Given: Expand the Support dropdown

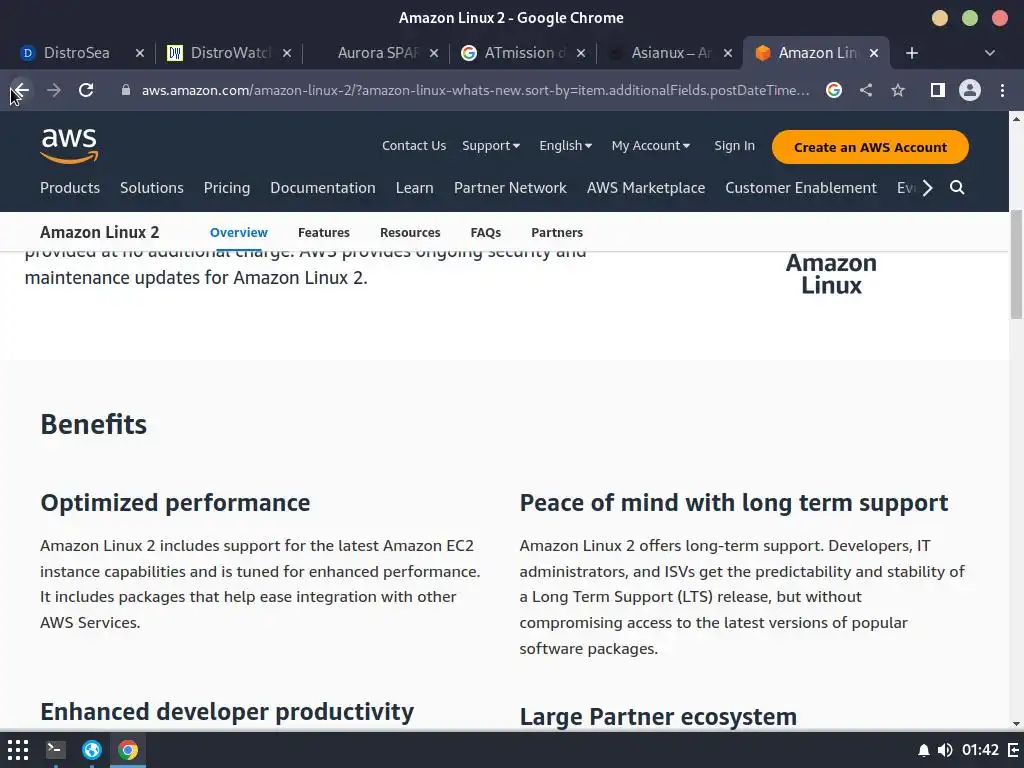Looking at the screenshot, I should (490, 146).
